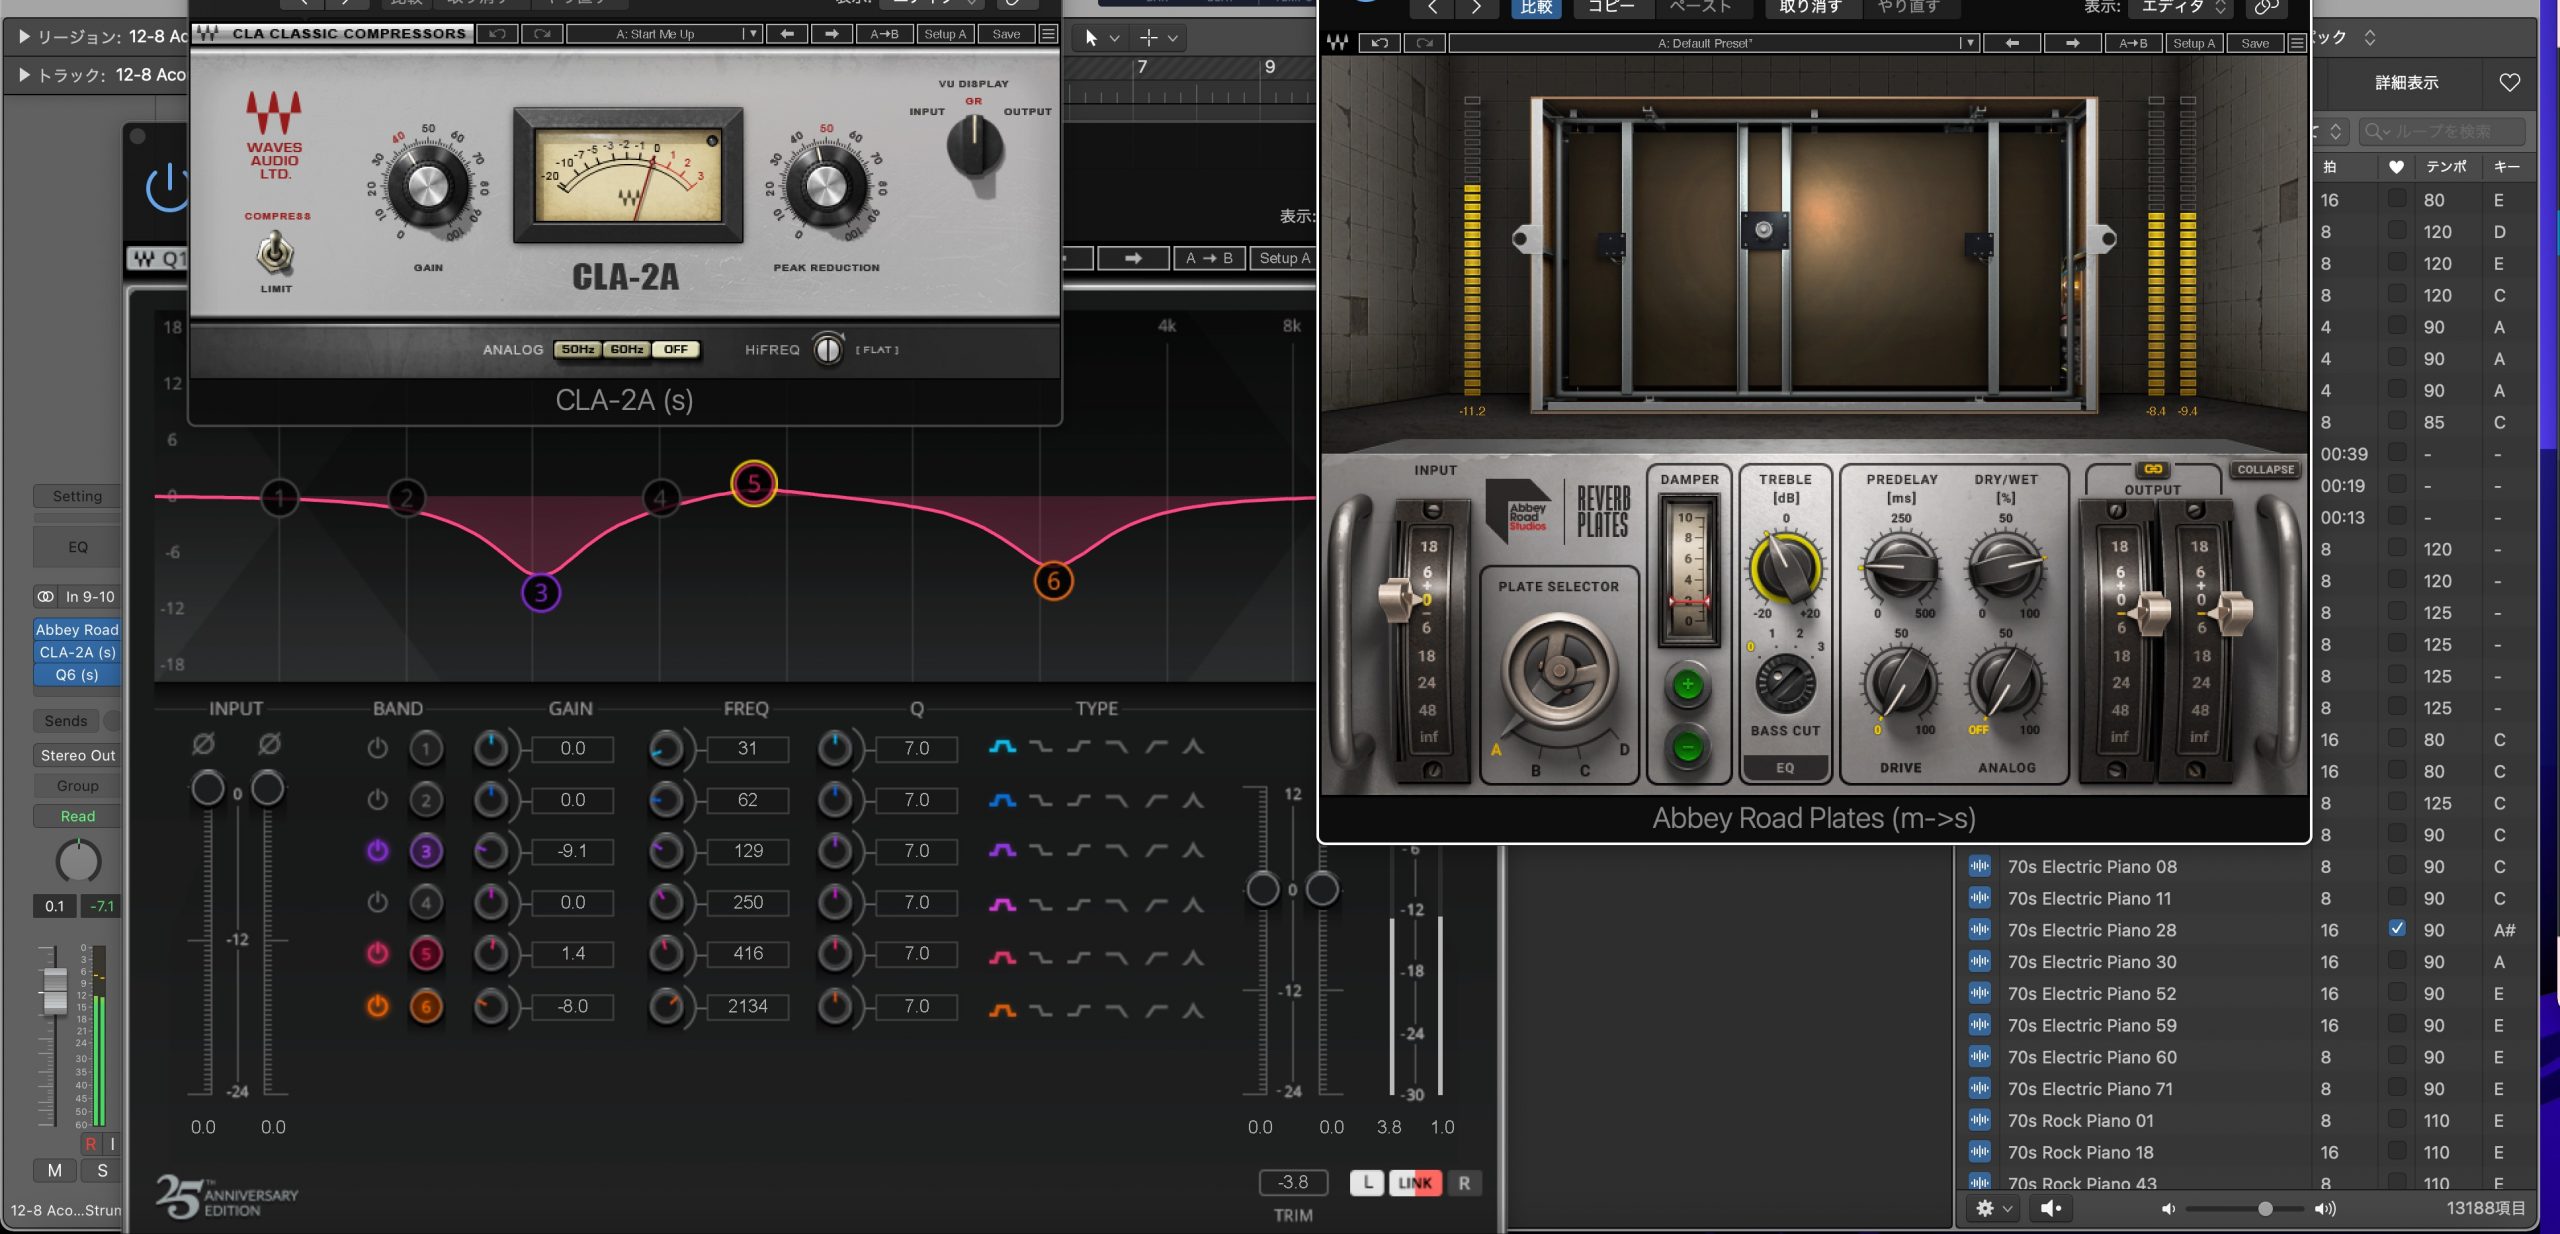Open the 表示 エディタ view dropdown
The width and height of the screenshot is (2560, 1234).
[2183, 8]
